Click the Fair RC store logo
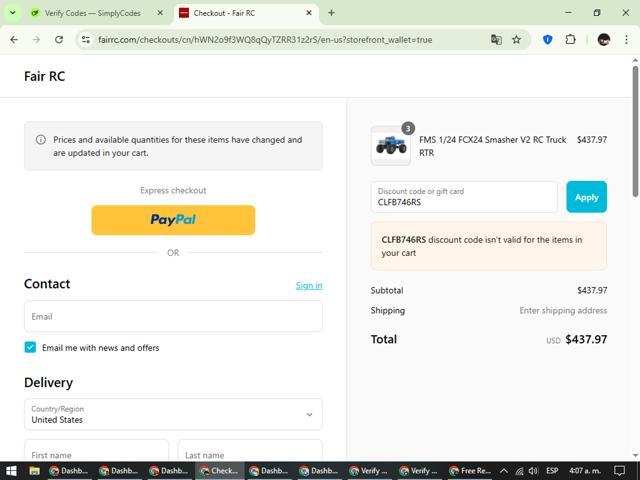This screenshot has height=480, width=640. 44,76
